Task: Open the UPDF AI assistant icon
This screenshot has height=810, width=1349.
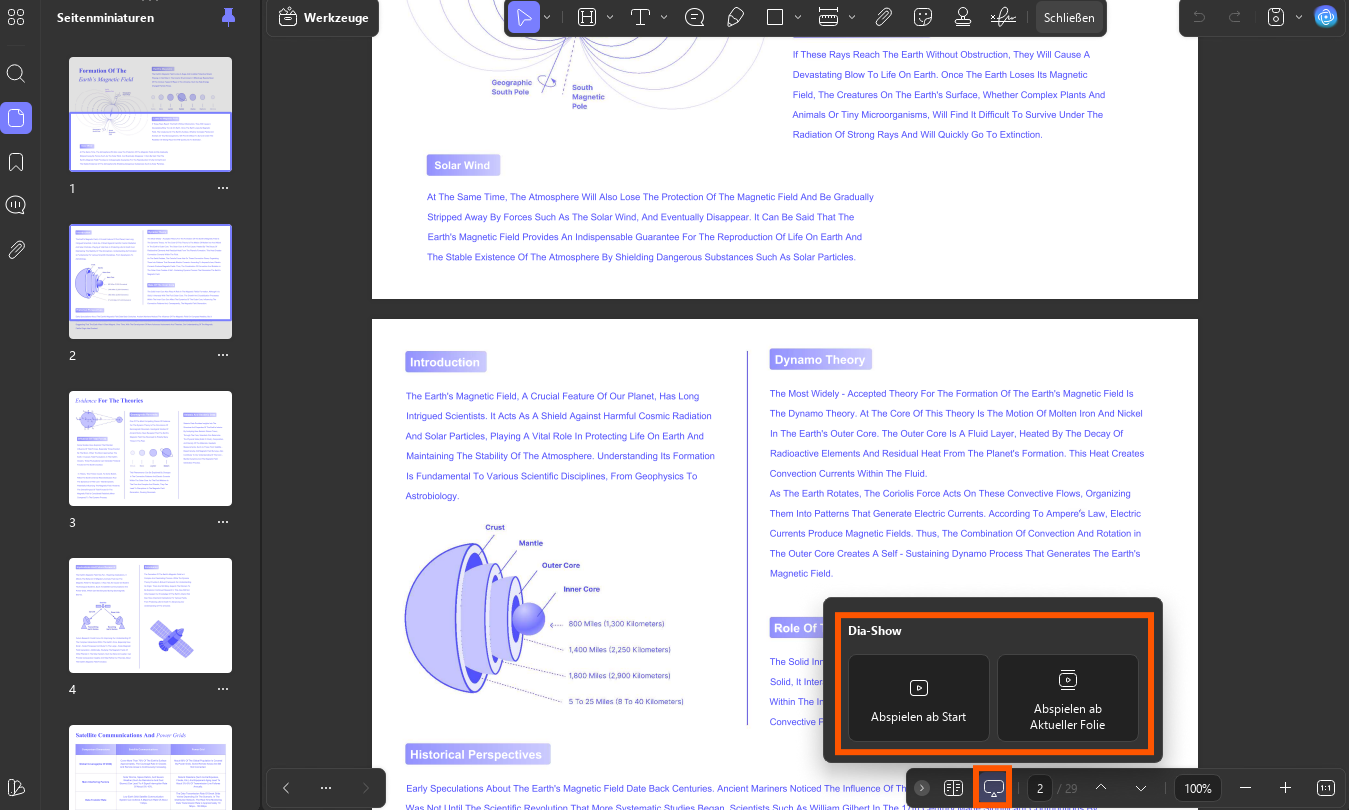Action: [1326, 17]
